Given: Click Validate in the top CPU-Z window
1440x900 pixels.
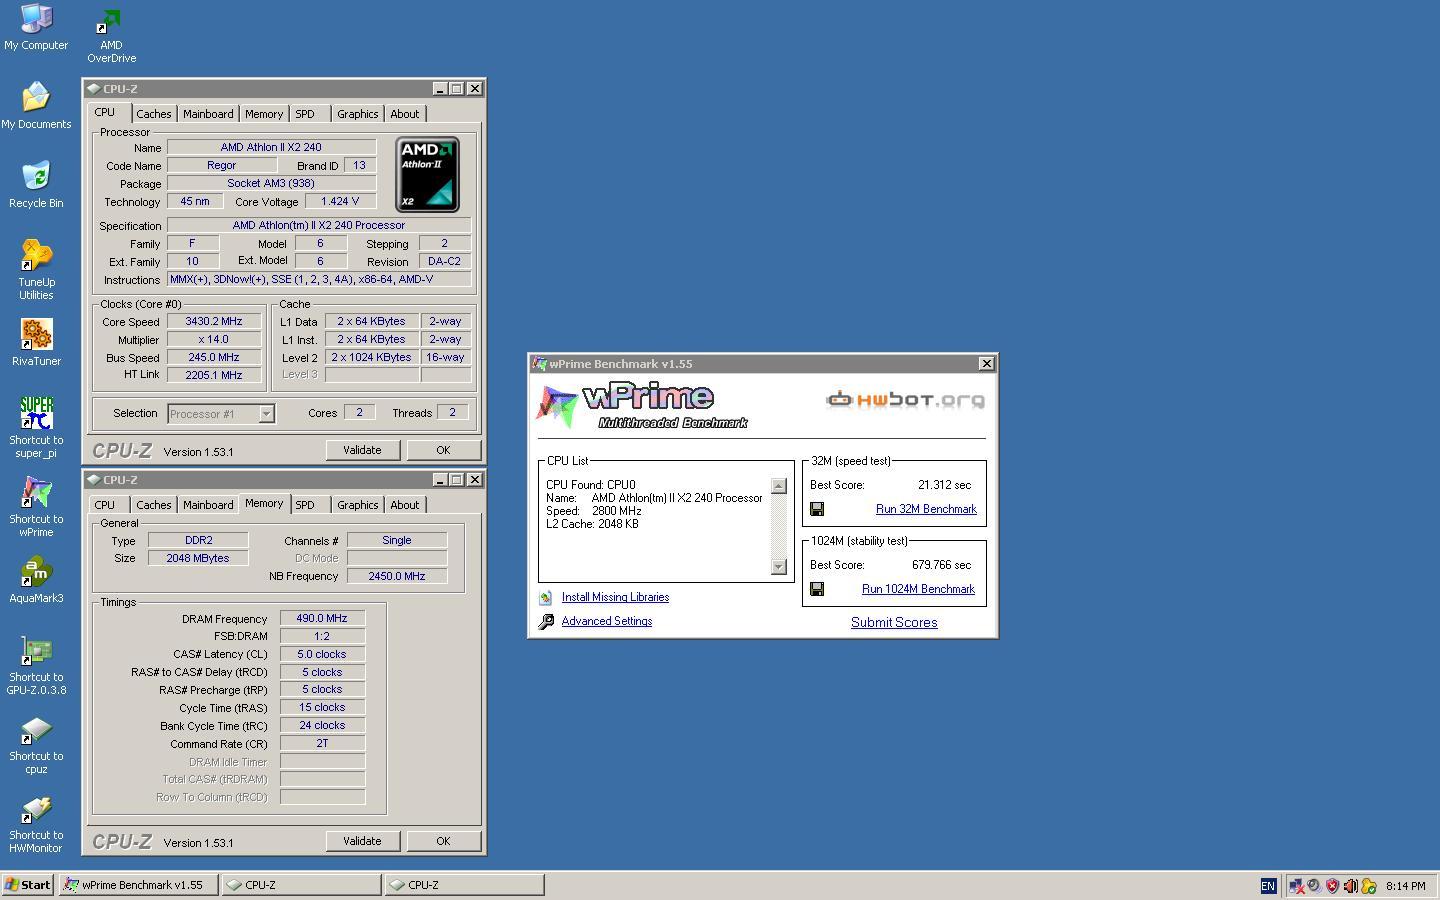Looking at the screenshot, I should (x=362, y=450).
